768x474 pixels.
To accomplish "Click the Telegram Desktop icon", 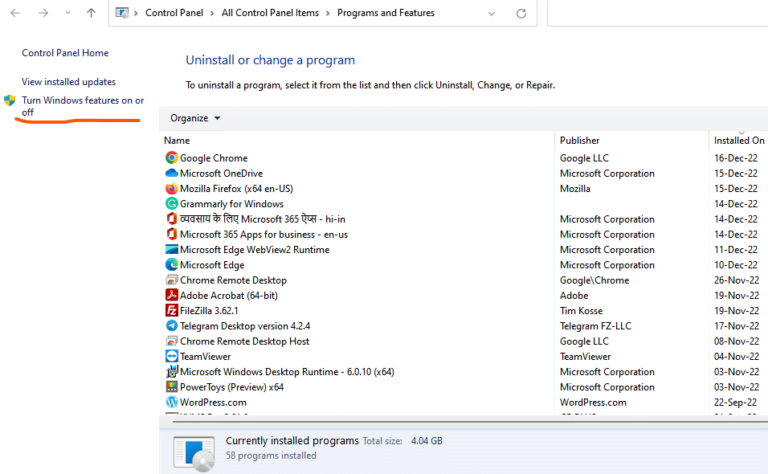I will 171,325.
